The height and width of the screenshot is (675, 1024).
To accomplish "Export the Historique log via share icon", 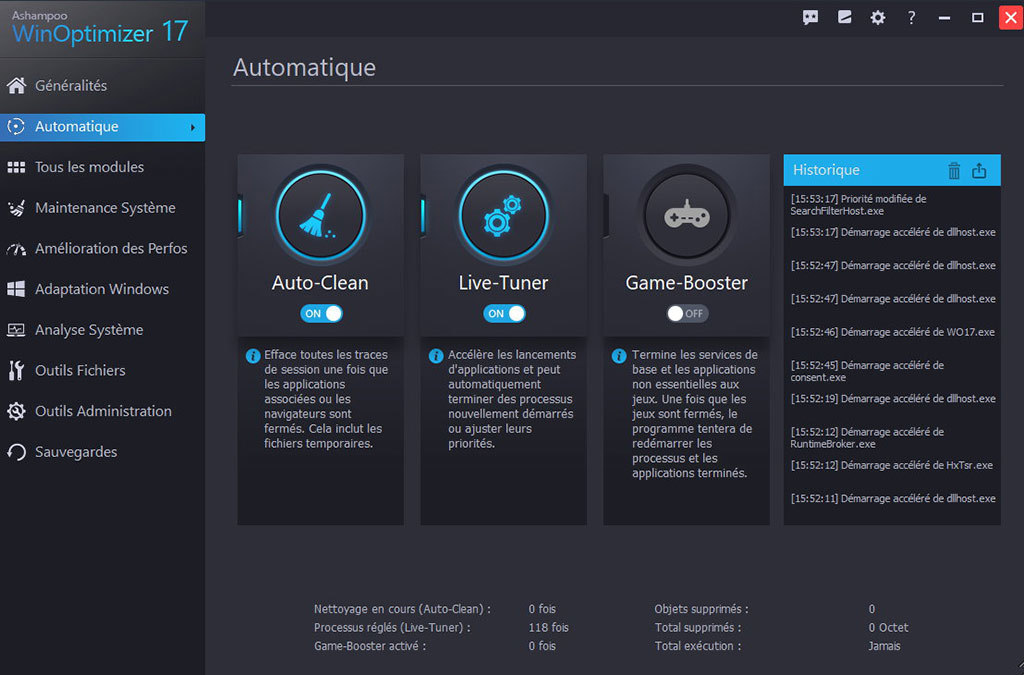I will pyautogui.click(x=979, y=171).
